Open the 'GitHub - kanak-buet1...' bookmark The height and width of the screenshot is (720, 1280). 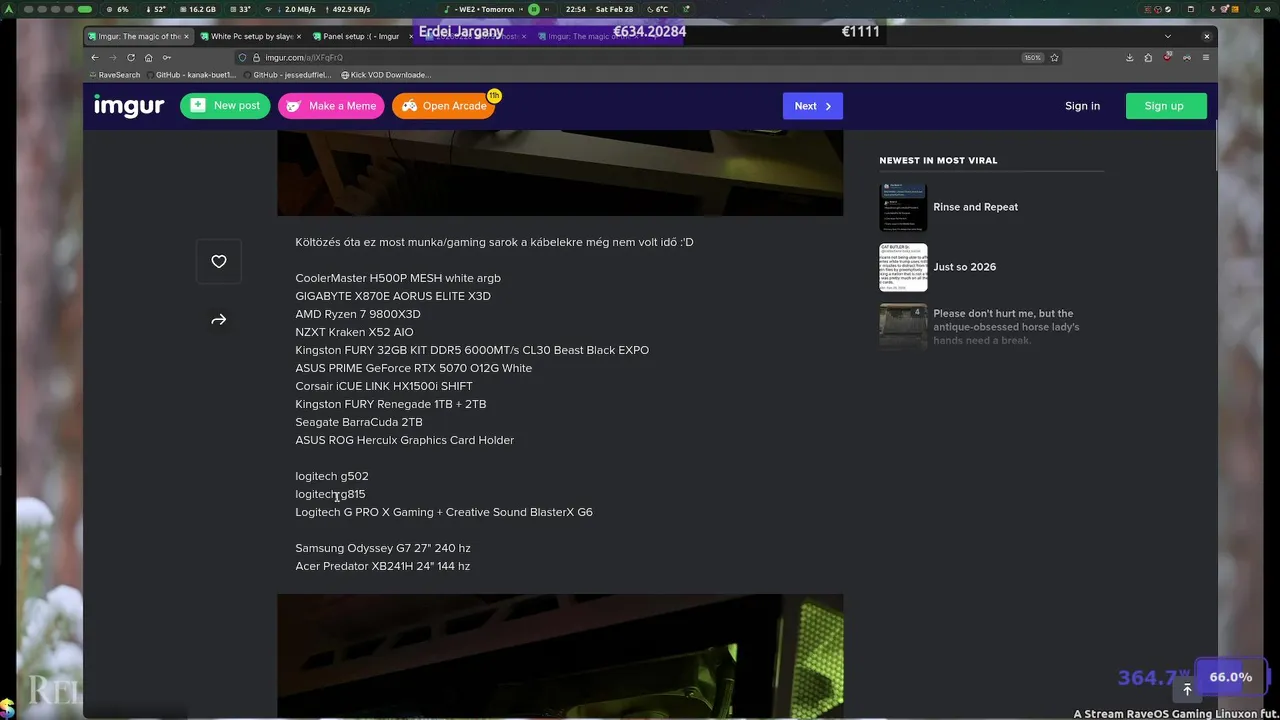(x=191, y=75)
